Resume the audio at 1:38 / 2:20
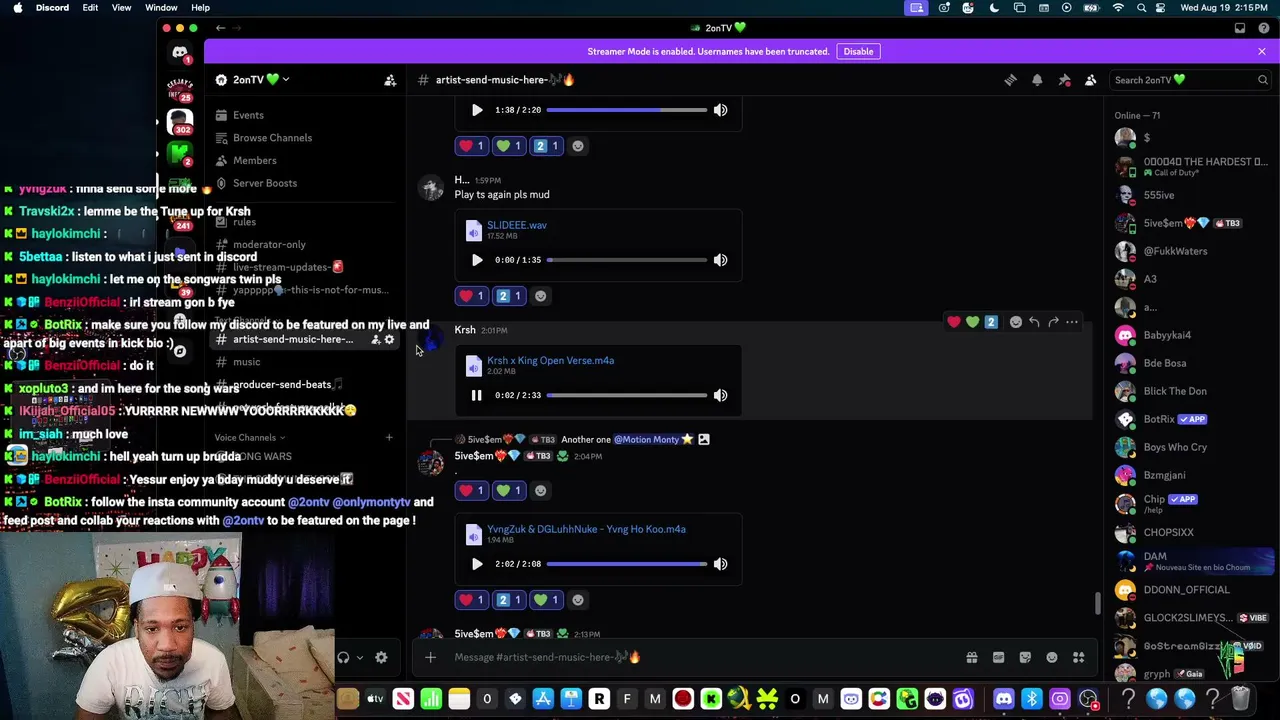The image size is (1280, 720). [x=477, y=110]
